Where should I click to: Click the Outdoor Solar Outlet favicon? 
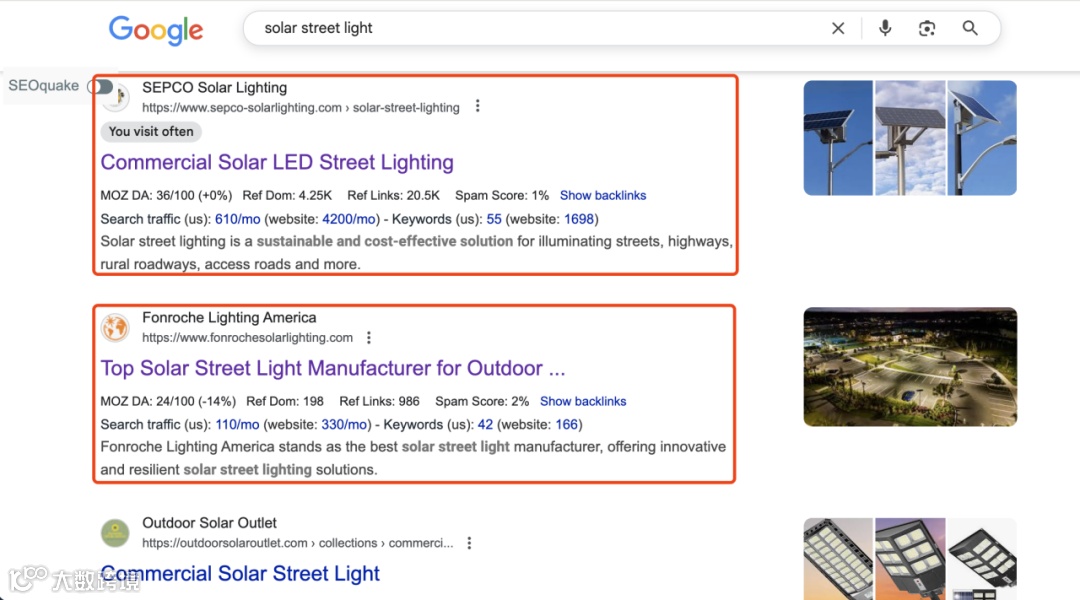pyautogui.click(x=115, y=532)
